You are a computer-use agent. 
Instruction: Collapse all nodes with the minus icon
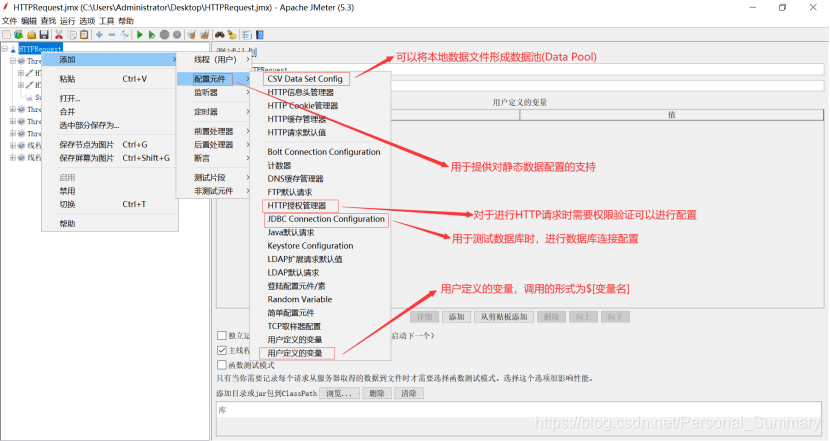pyautogui.click(x=112, y=35)
